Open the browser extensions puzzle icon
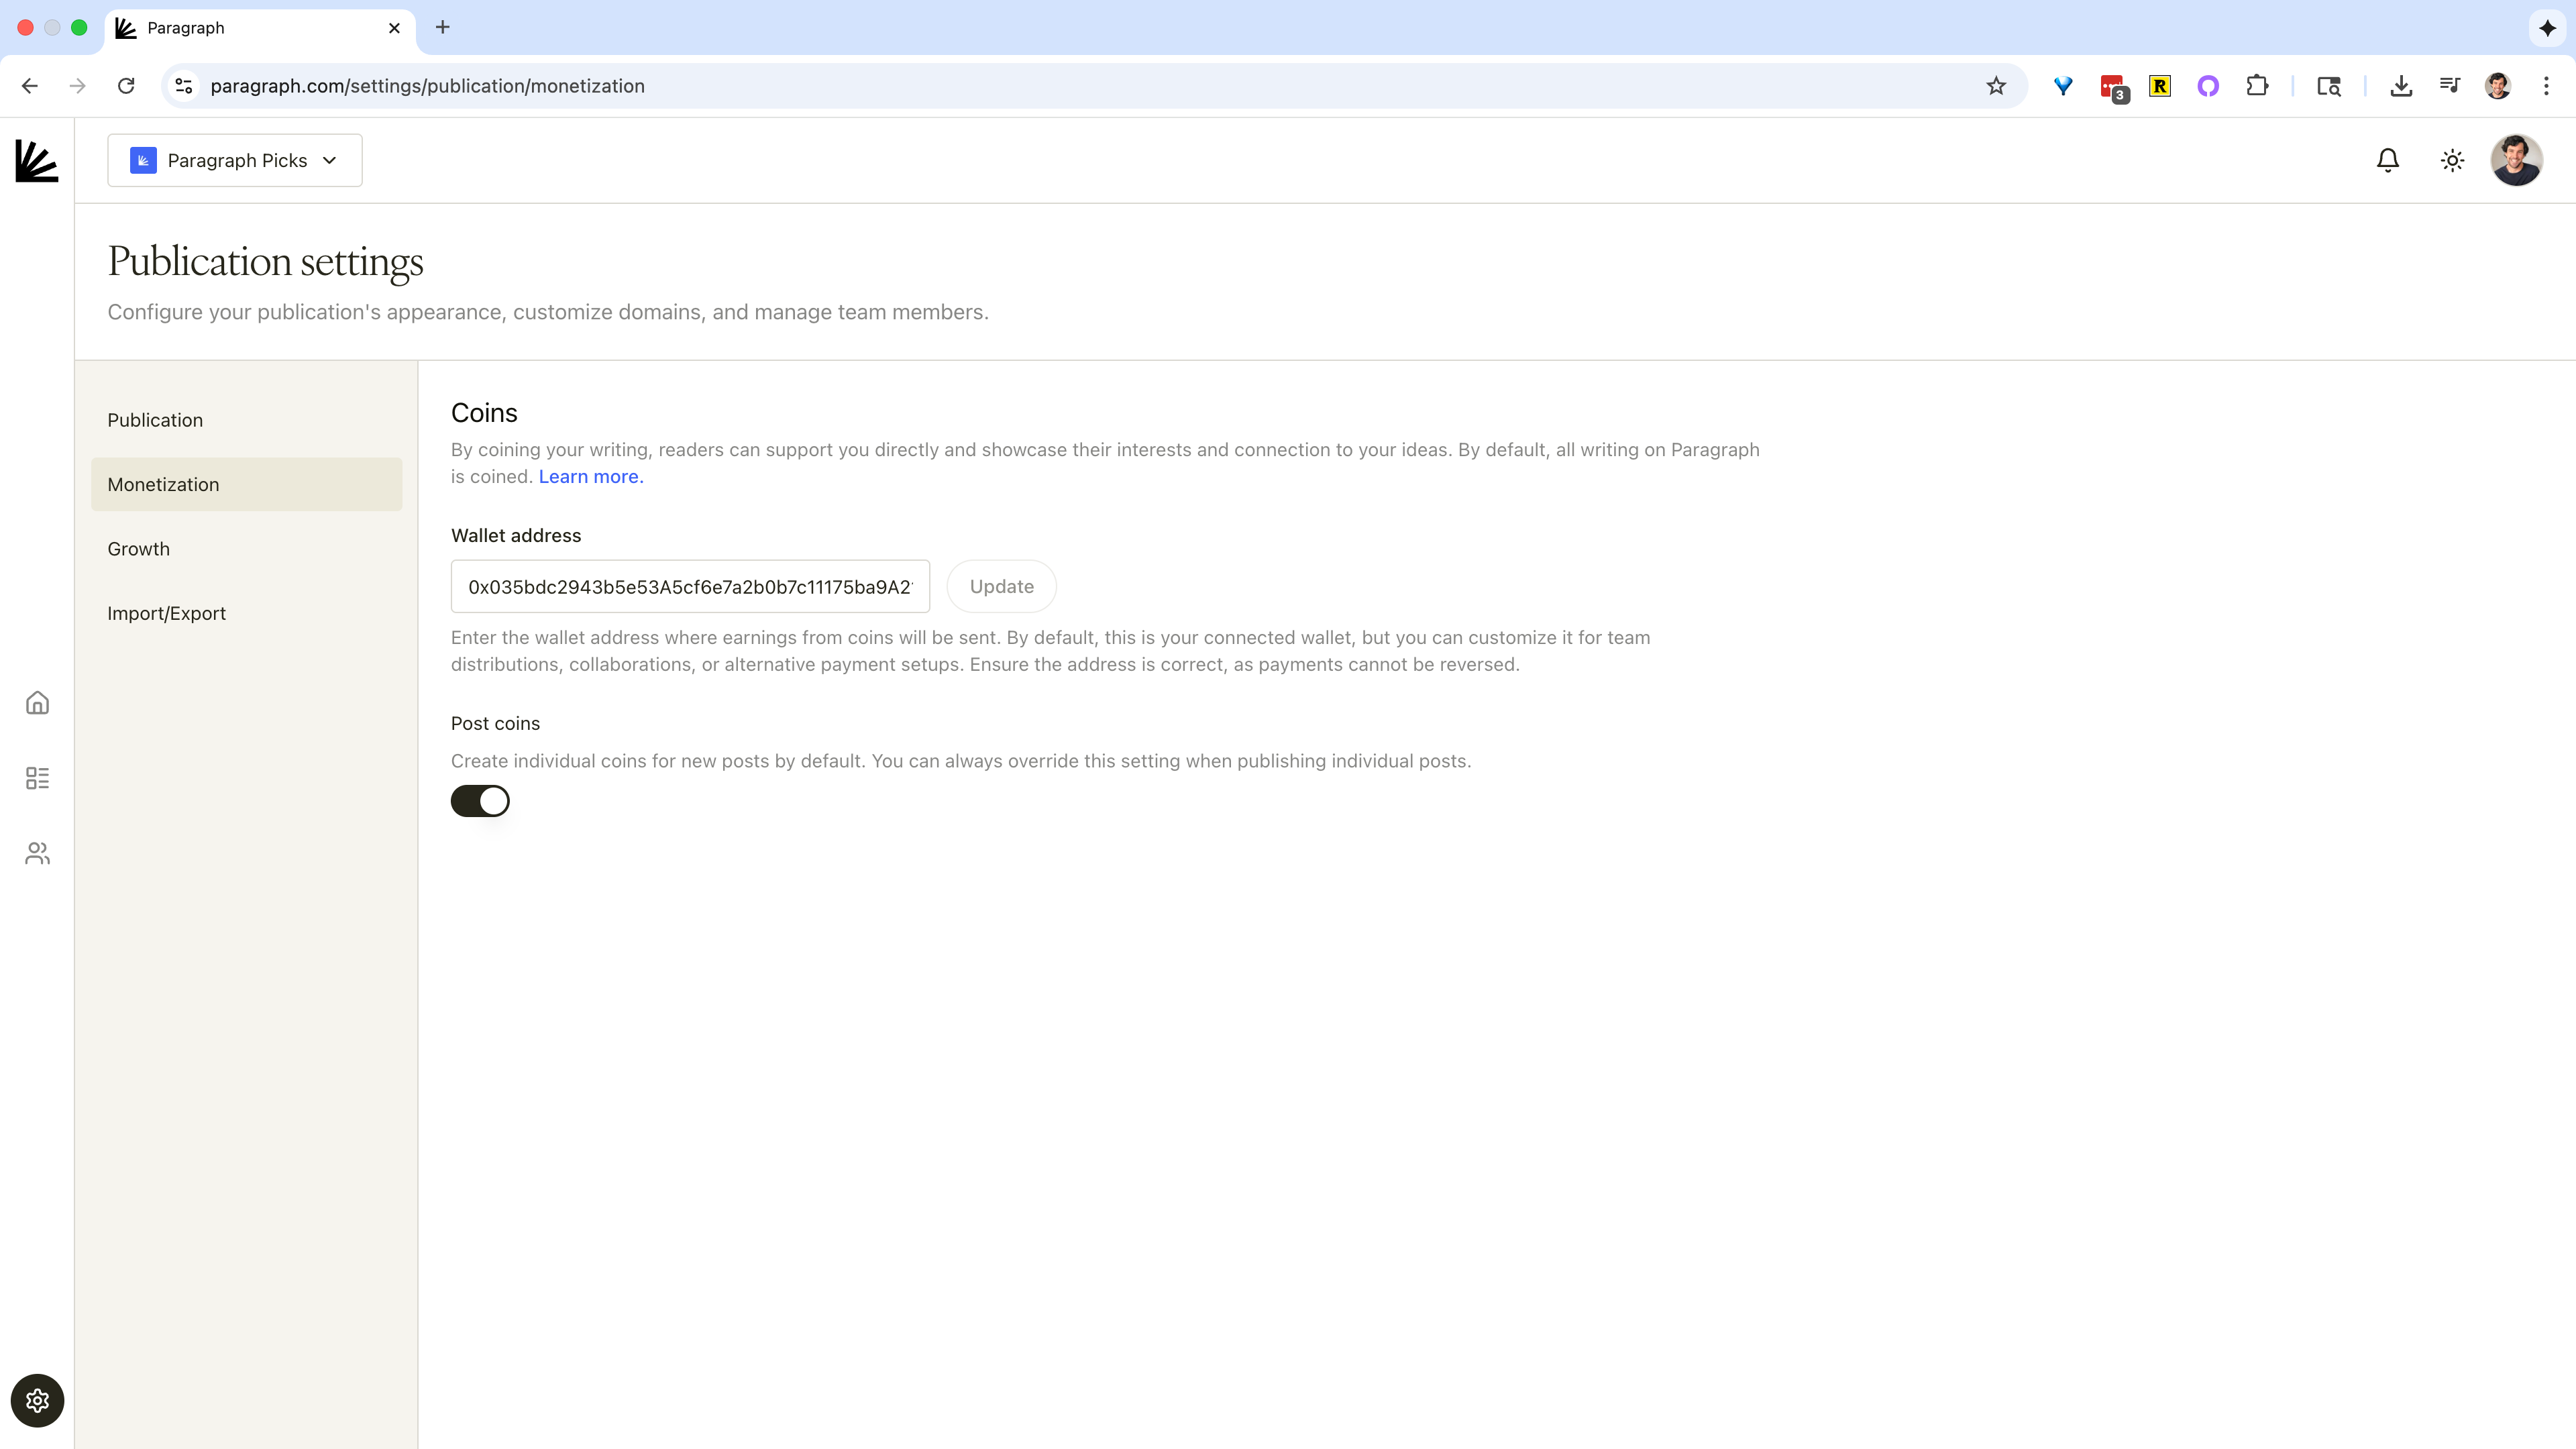 pyautogui.click(x=2257, y=86)
